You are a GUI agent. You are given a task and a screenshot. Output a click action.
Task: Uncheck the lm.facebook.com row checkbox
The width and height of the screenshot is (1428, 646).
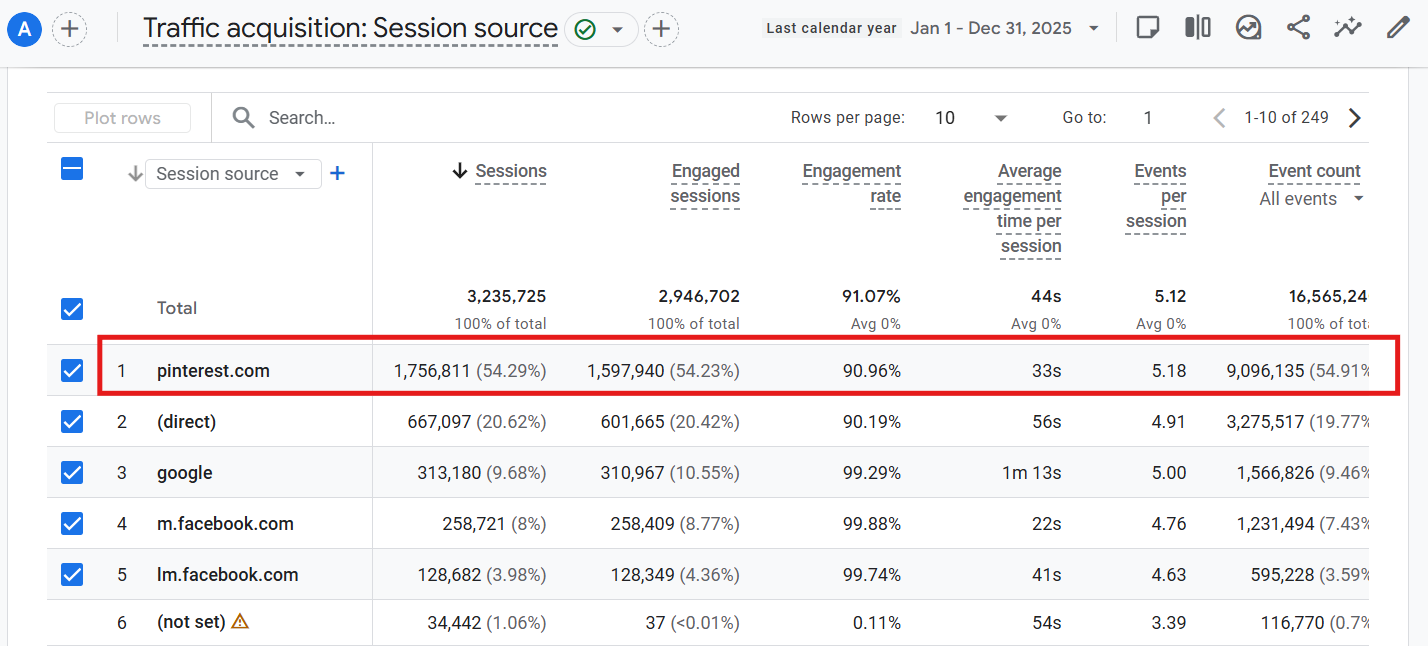click(72, 575)
